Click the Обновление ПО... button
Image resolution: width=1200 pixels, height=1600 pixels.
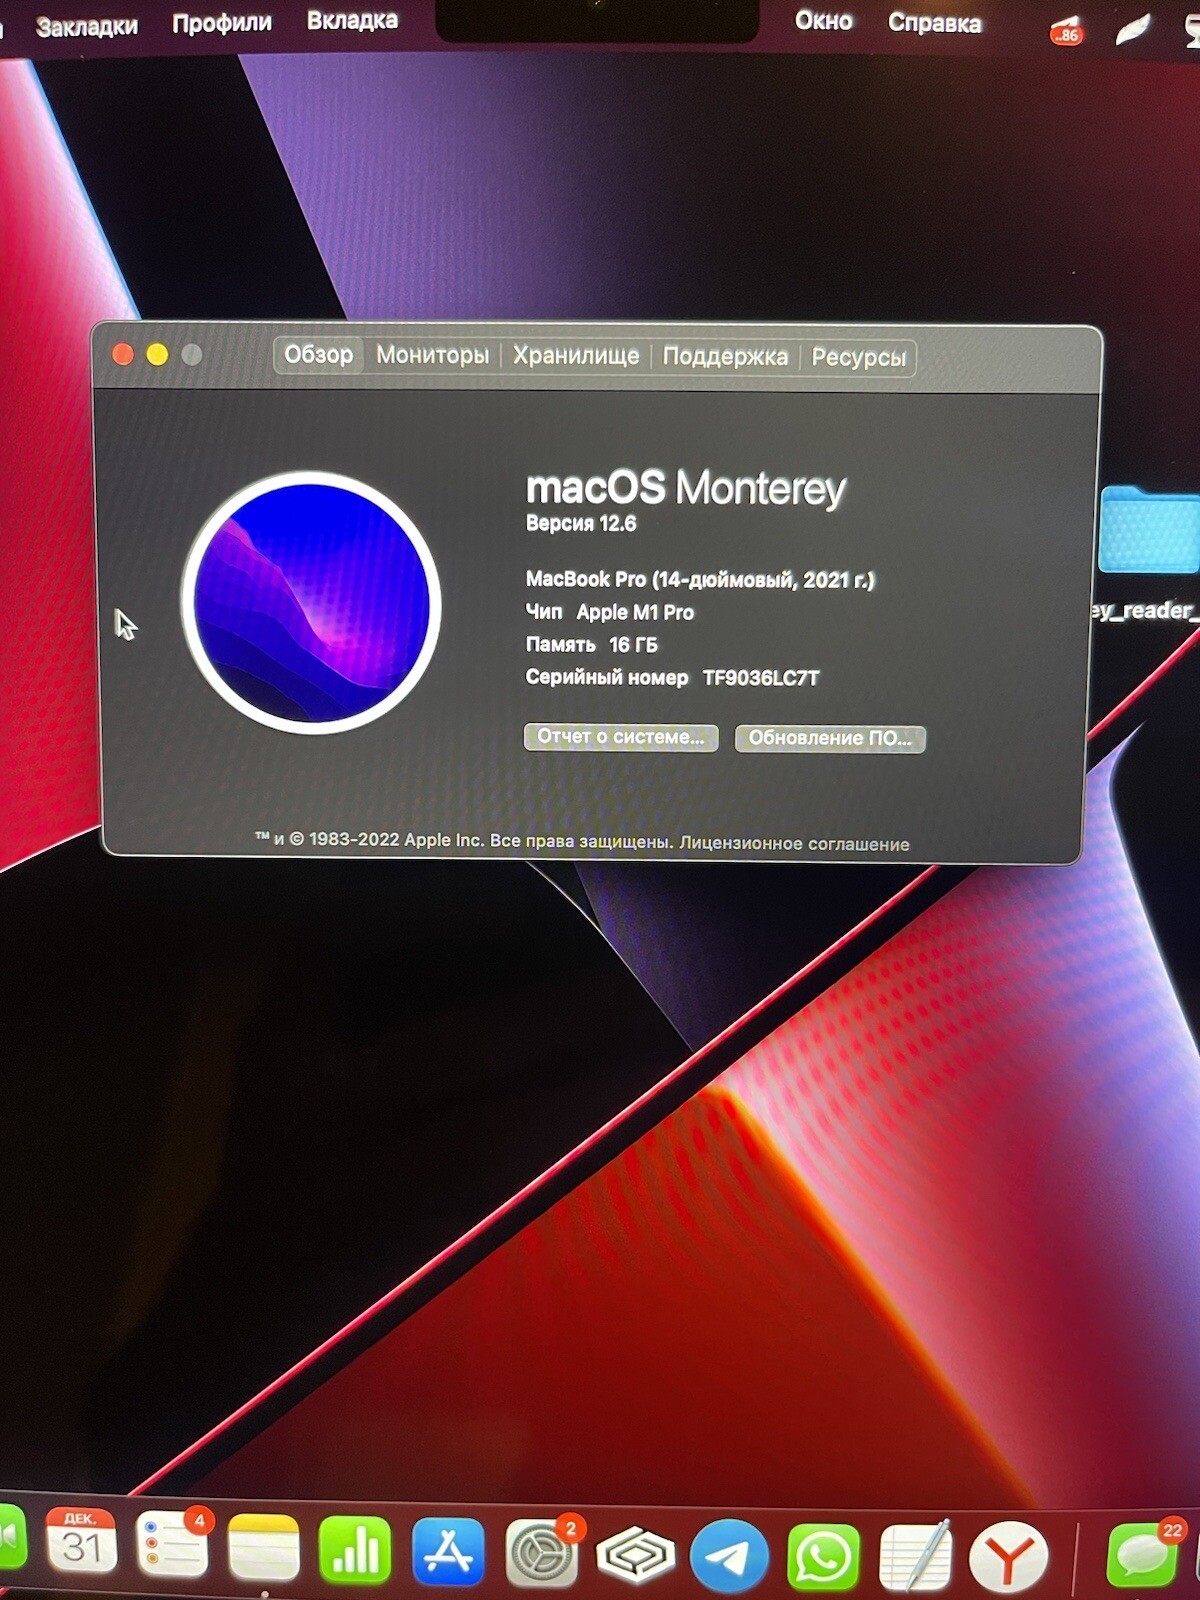pyautogui.click(x=830, y=738)
